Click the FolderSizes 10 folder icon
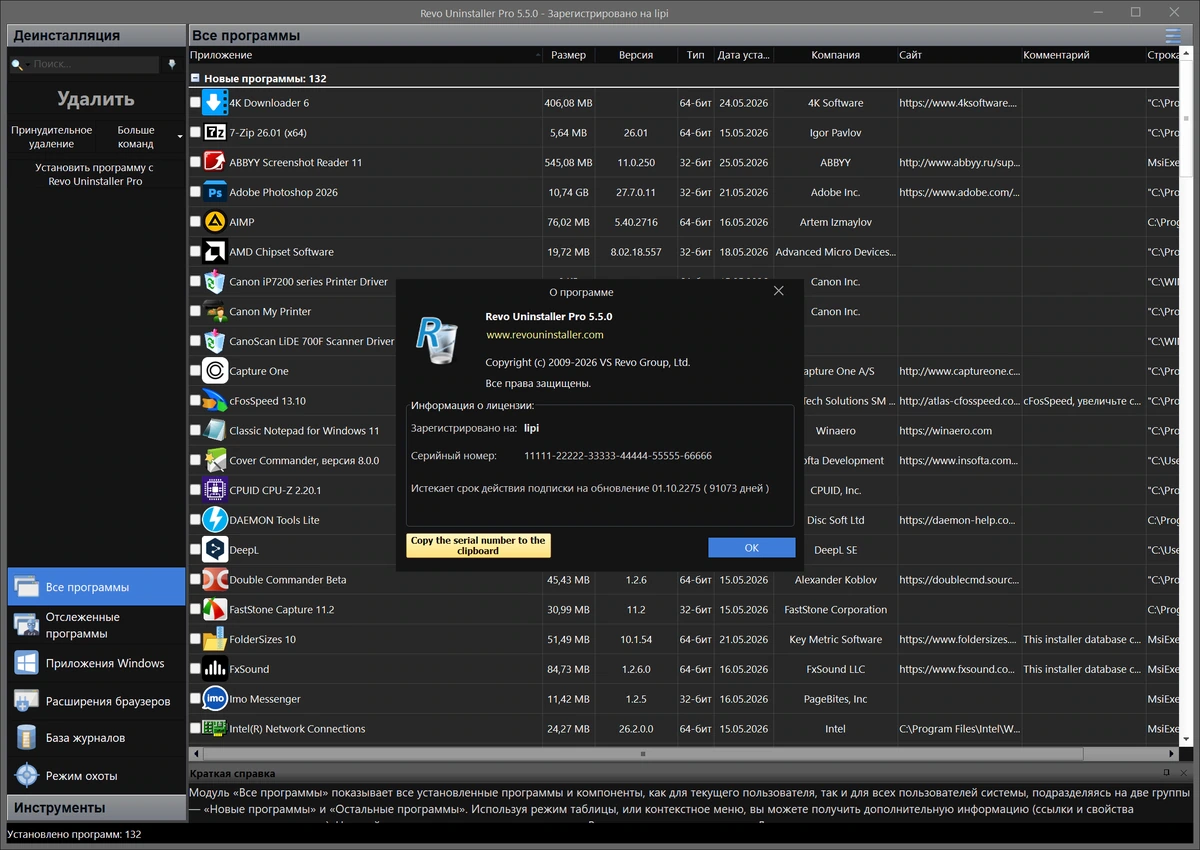 (x=215, y=639)
